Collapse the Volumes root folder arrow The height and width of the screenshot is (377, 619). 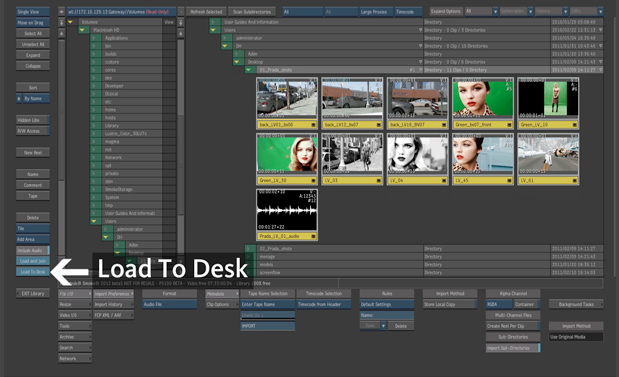71,22
